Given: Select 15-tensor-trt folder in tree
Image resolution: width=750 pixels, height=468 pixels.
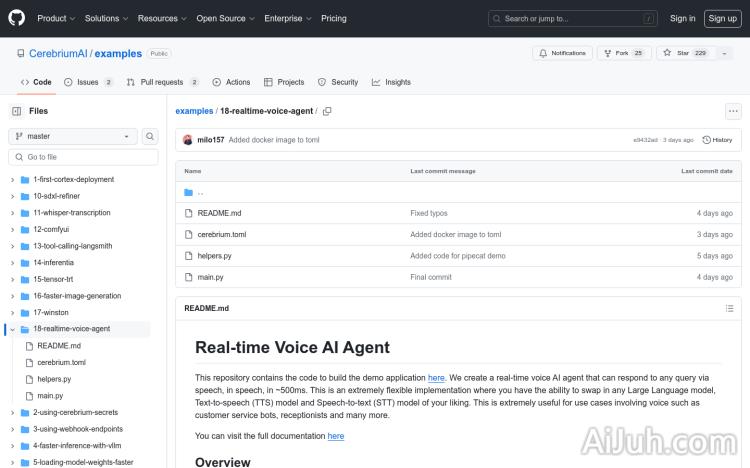Looking at the screenshot, I should [x=53, y=279].
